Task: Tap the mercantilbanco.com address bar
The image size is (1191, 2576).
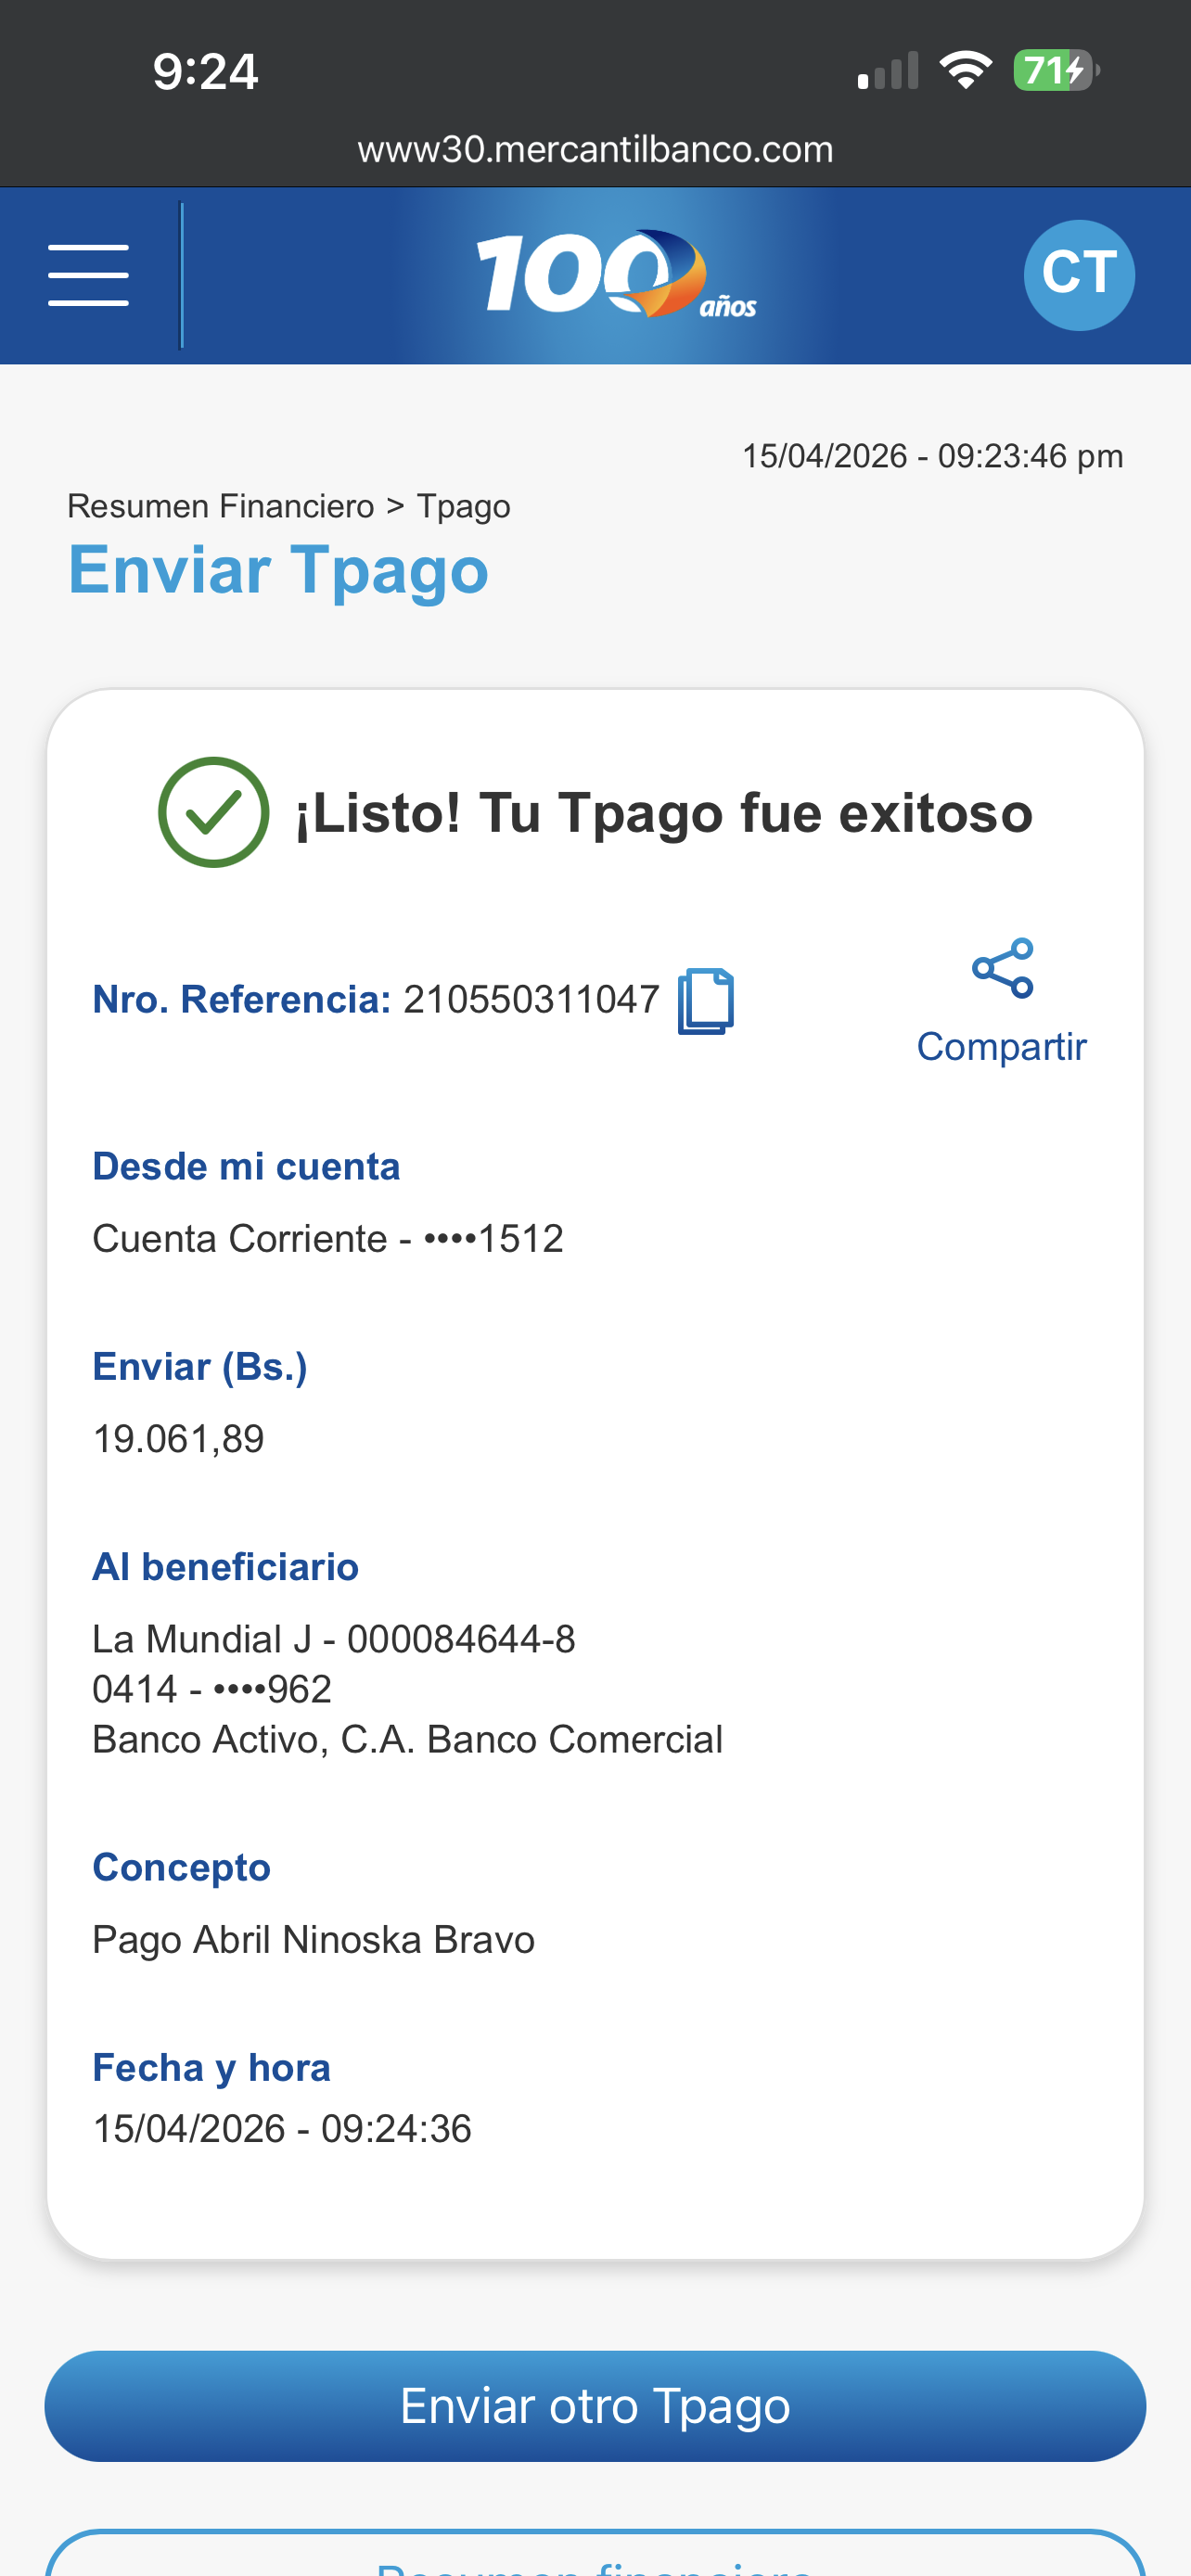Action: [x=595, y=150]
